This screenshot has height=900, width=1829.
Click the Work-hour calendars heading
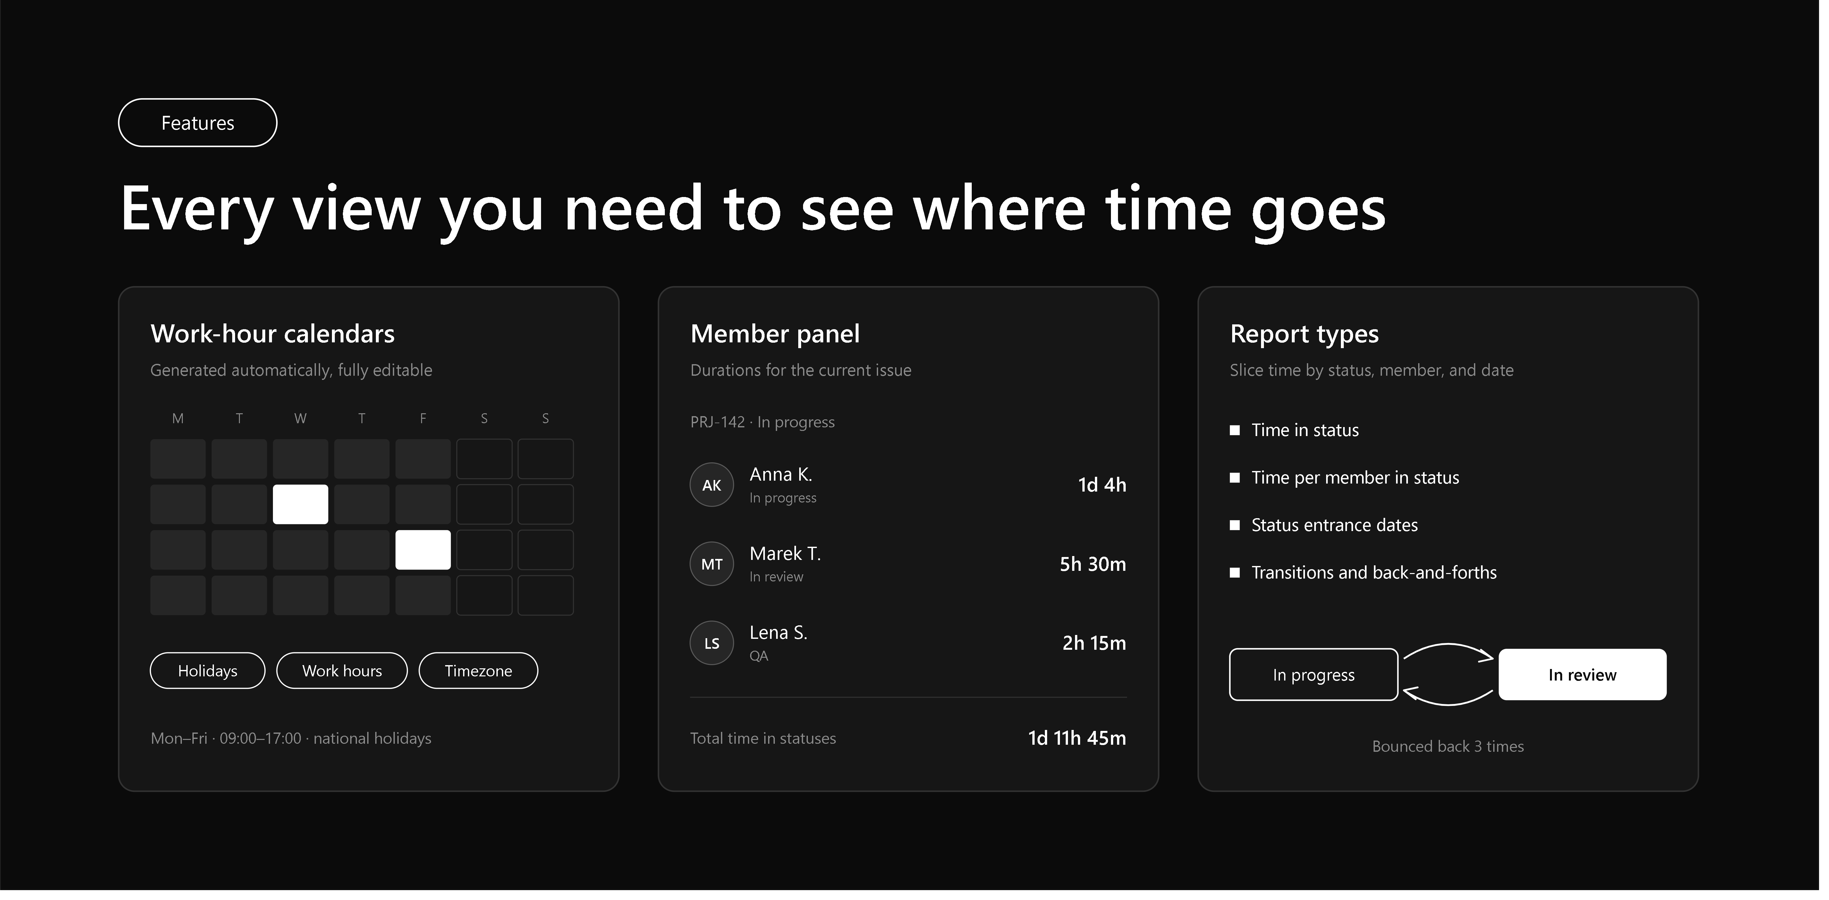272,333
